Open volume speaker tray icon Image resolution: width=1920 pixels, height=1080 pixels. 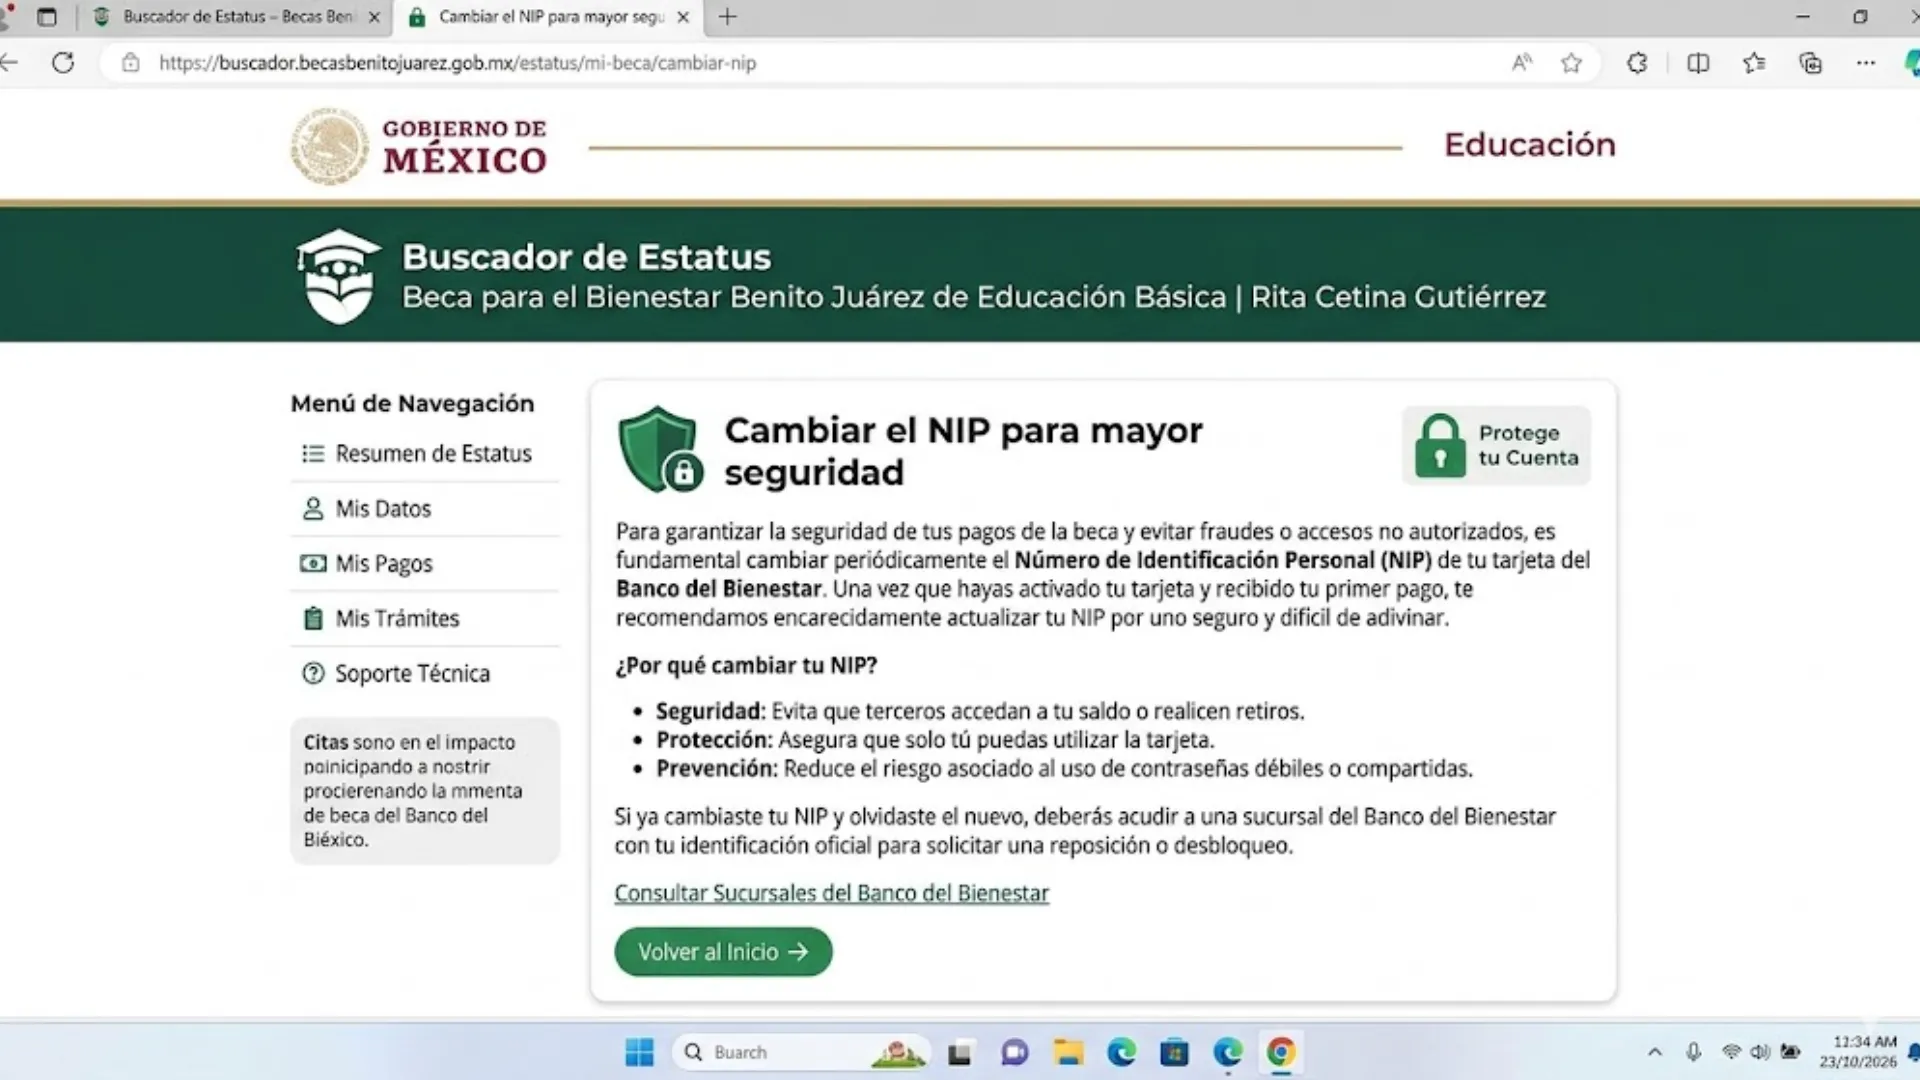point(1760,1052)
